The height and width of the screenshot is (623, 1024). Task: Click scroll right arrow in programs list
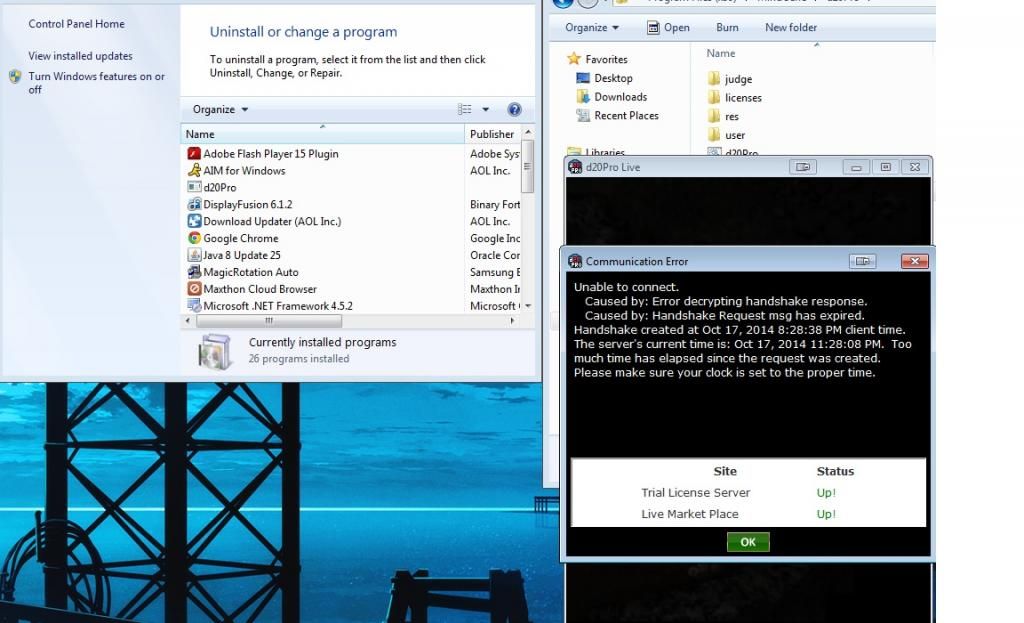[512, 321]
